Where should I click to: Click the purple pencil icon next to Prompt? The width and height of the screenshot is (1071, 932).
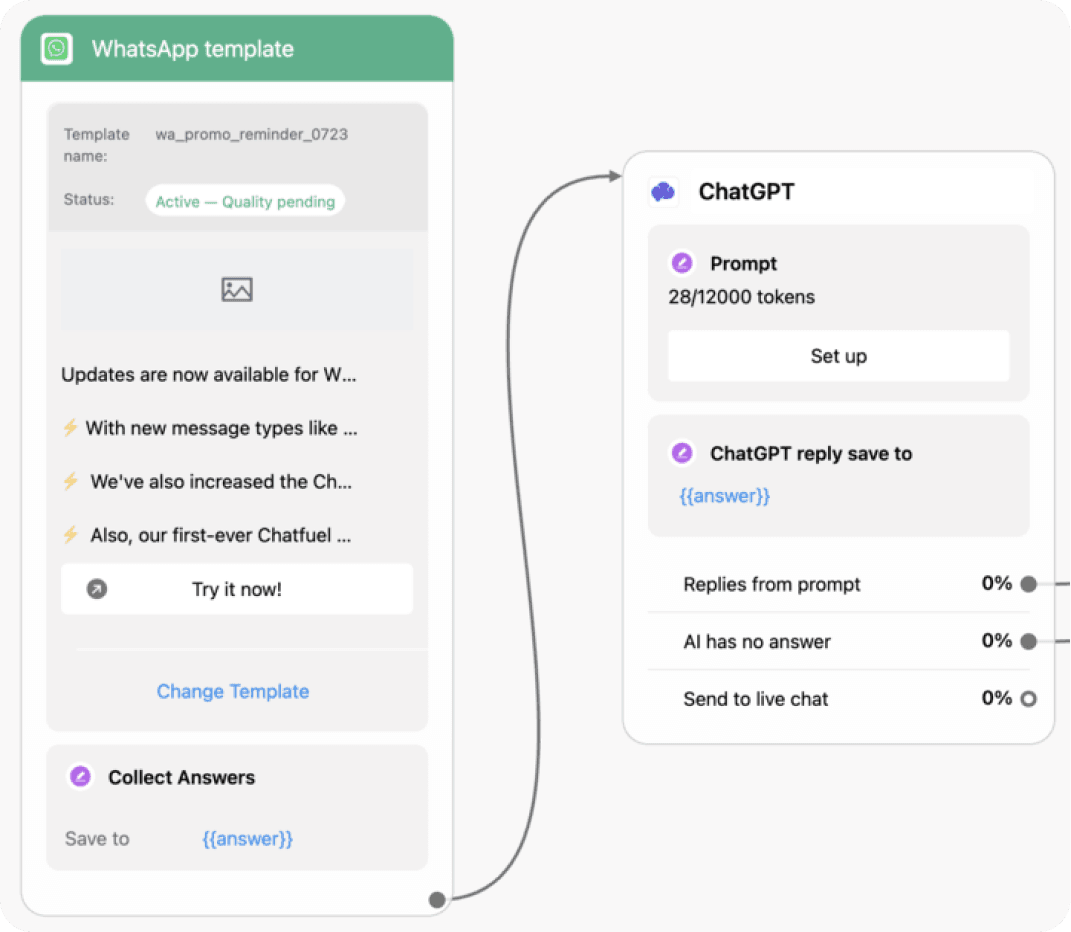[682, 263]
